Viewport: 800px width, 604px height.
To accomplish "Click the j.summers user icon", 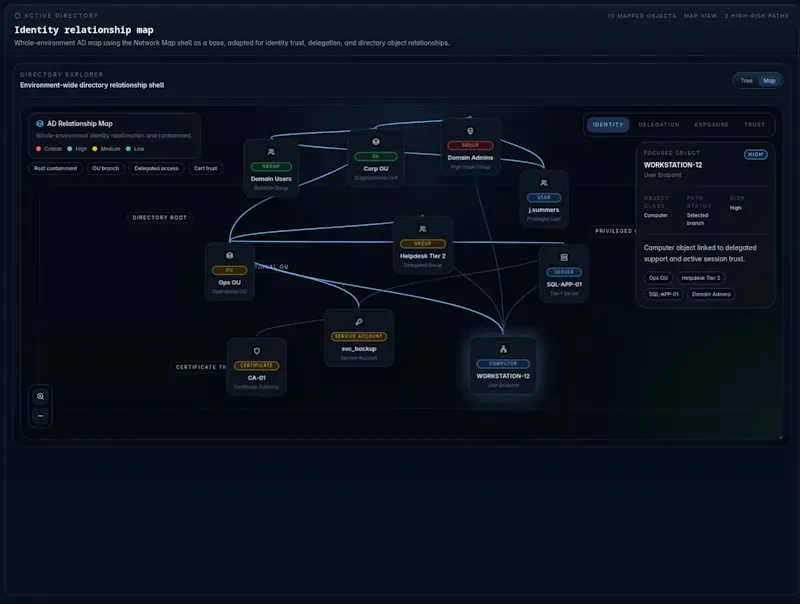I will (x=543, y=183).
